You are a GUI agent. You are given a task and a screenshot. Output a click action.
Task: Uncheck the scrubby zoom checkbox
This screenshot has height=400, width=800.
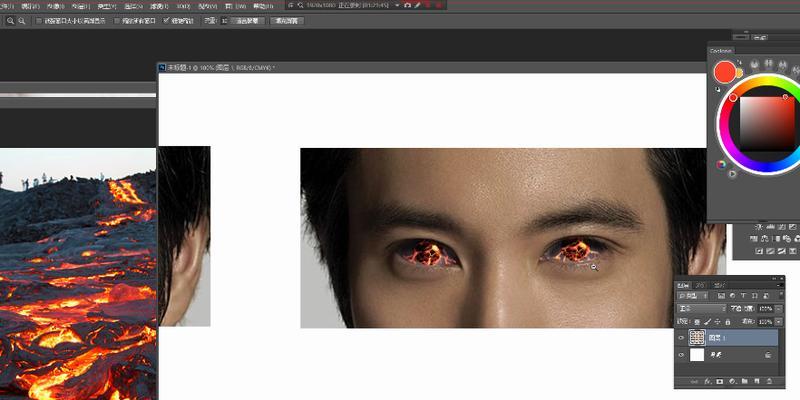point(166,21)
